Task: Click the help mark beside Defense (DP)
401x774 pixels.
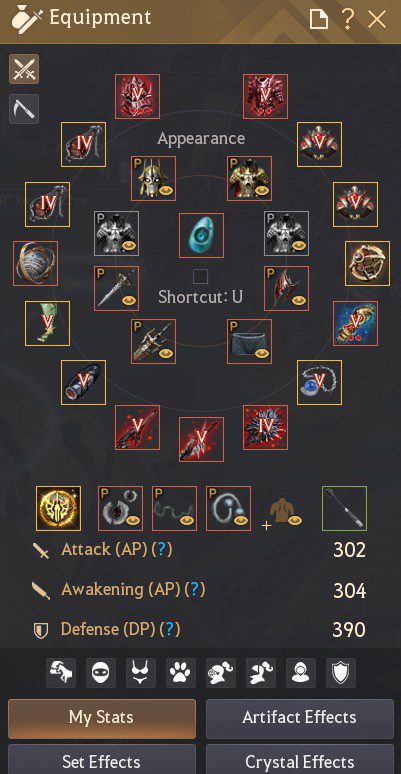Action: [170, 629]
